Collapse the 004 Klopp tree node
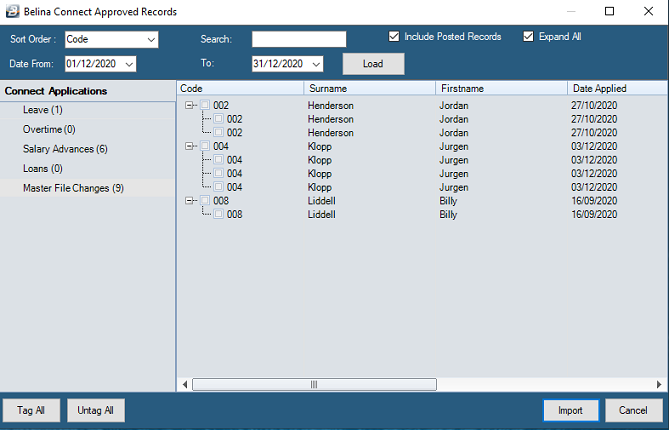The height and width of the screenshot is (430, 669). point(189,146)
